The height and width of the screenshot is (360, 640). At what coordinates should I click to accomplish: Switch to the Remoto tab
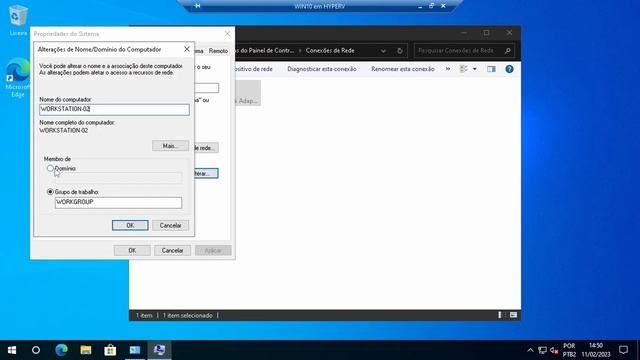coord(218,51)
